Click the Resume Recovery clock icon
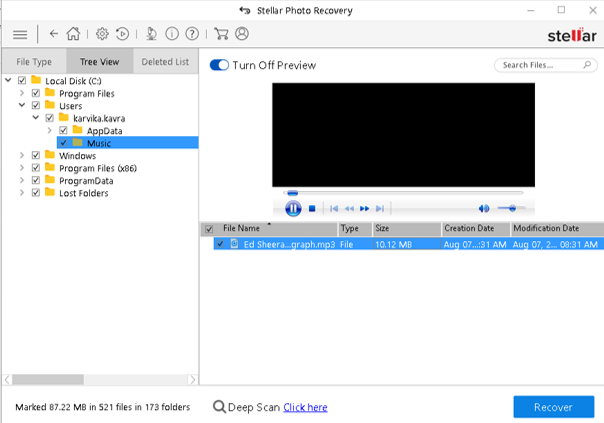 point(122,34)
